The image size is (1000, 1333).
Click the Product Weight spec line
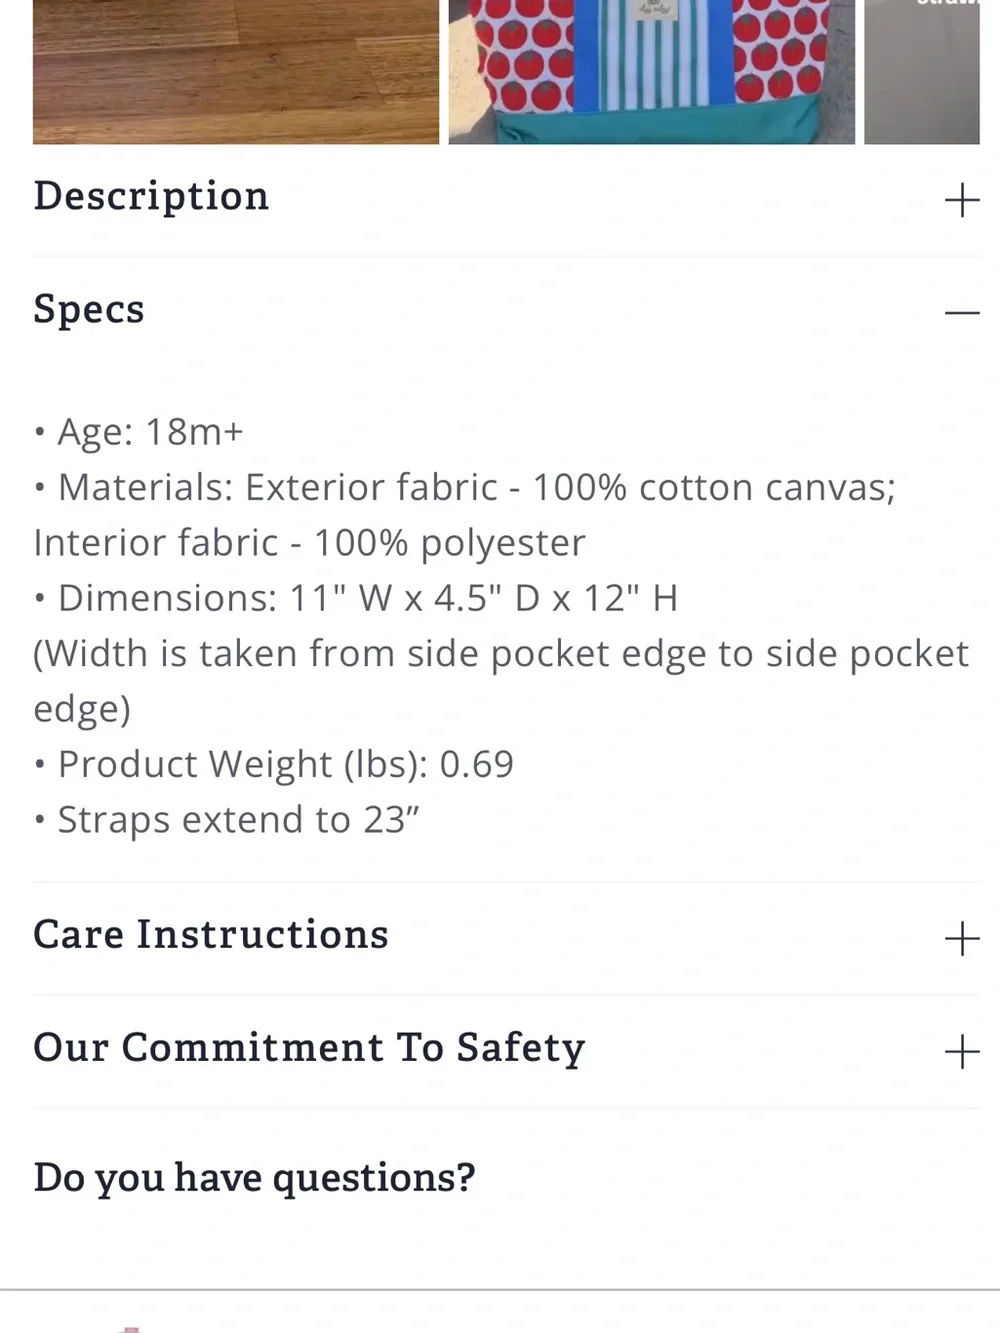pos(274,764)
